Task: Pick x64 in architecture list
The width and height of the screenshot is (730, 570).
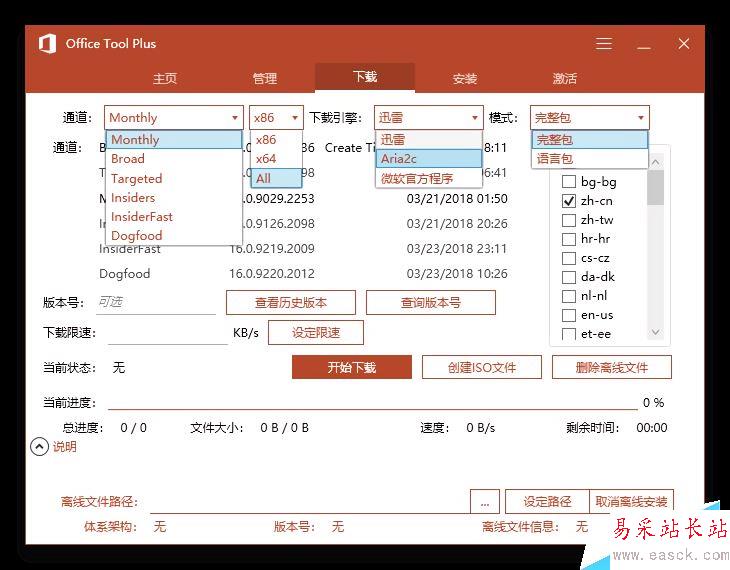Action: point(277,159)
